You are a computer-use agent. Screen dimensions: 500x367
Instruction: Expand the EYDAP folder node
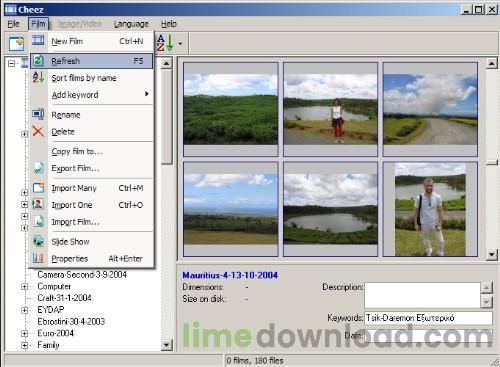click(x=24, y=310)
